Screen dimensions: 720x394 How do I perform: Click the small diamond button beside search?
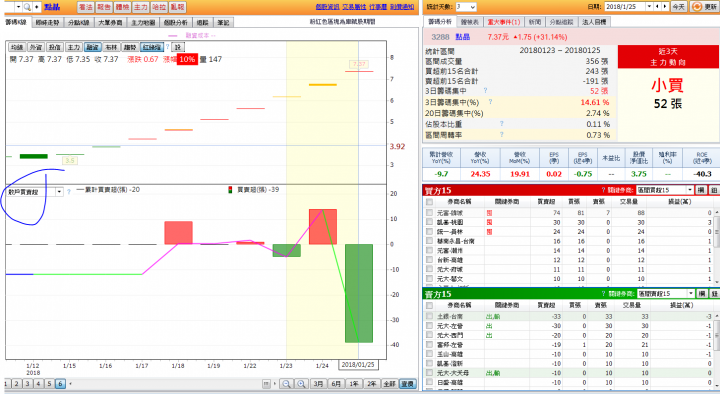[x=36, y=7]
